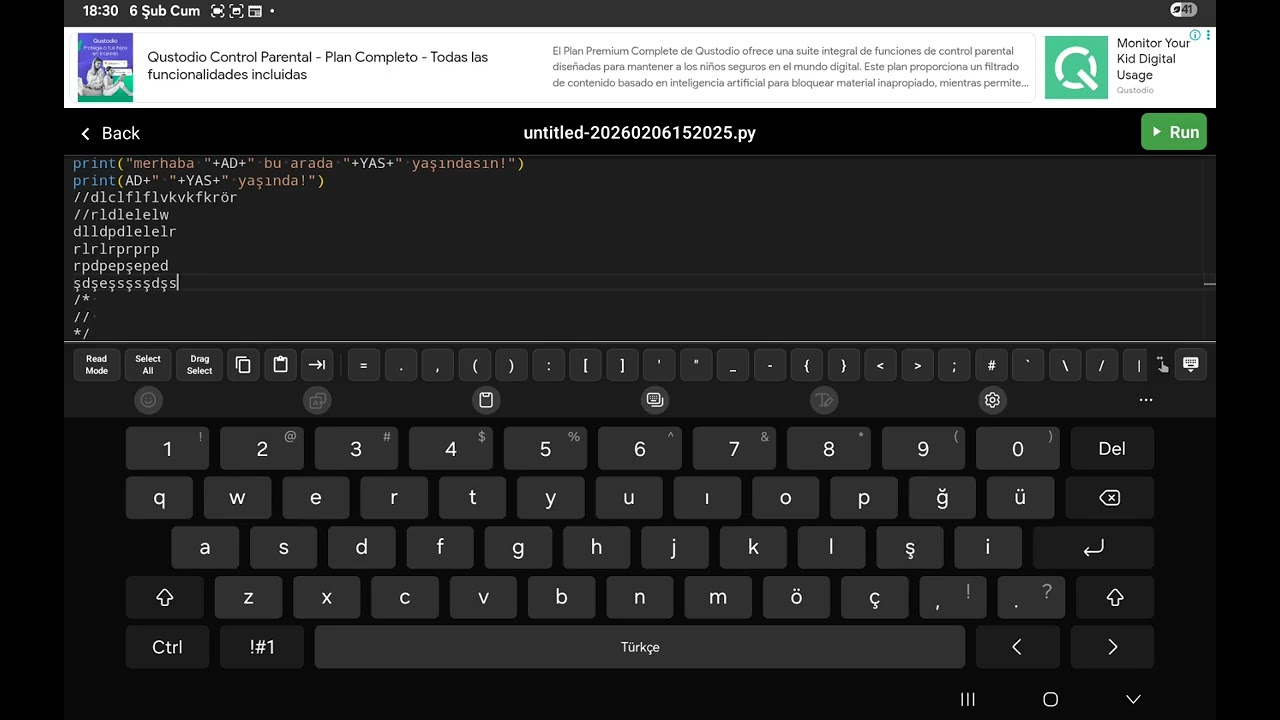1280x720 pixels.
Task: Go to home with the navigation bar
Action: click(x=1050, y=699)
